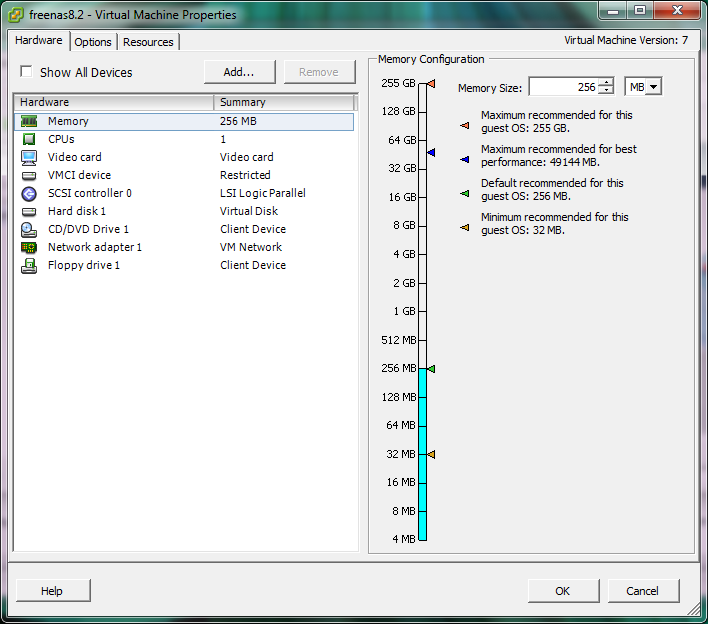Click 'VM Network' summary text
This screenshot has height=624, width=708.
point(251,247)
